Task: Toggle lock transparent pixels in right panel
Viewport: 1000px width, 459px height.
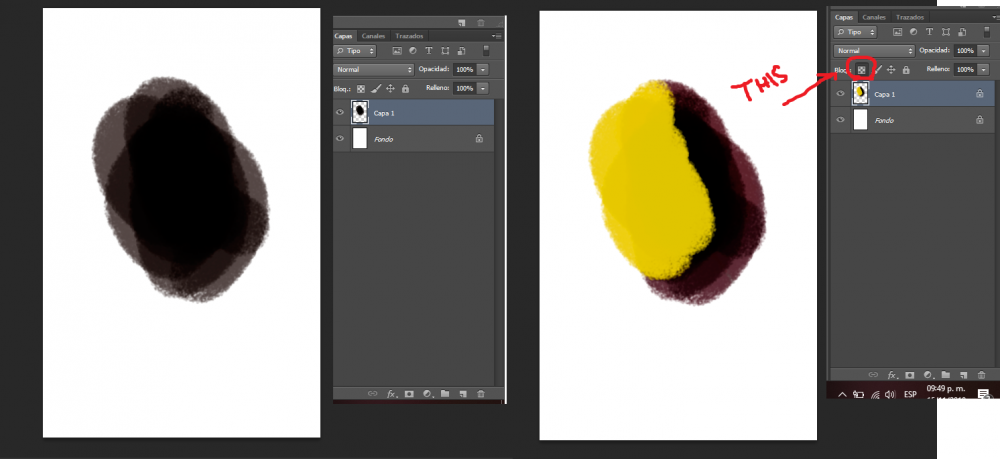Action: coord(862,70)
